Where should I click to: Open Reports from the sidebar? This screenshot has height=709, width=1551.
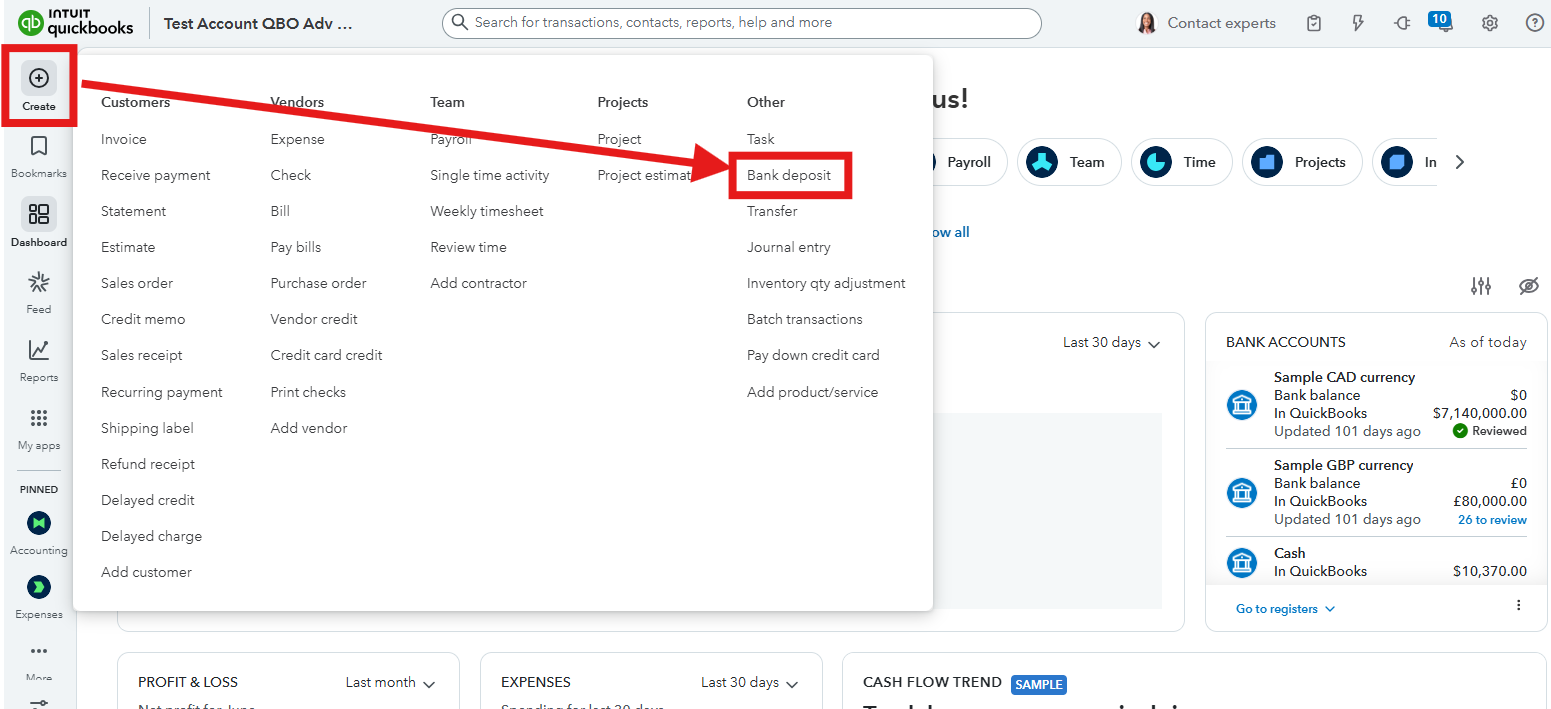[x=39, y=350]
